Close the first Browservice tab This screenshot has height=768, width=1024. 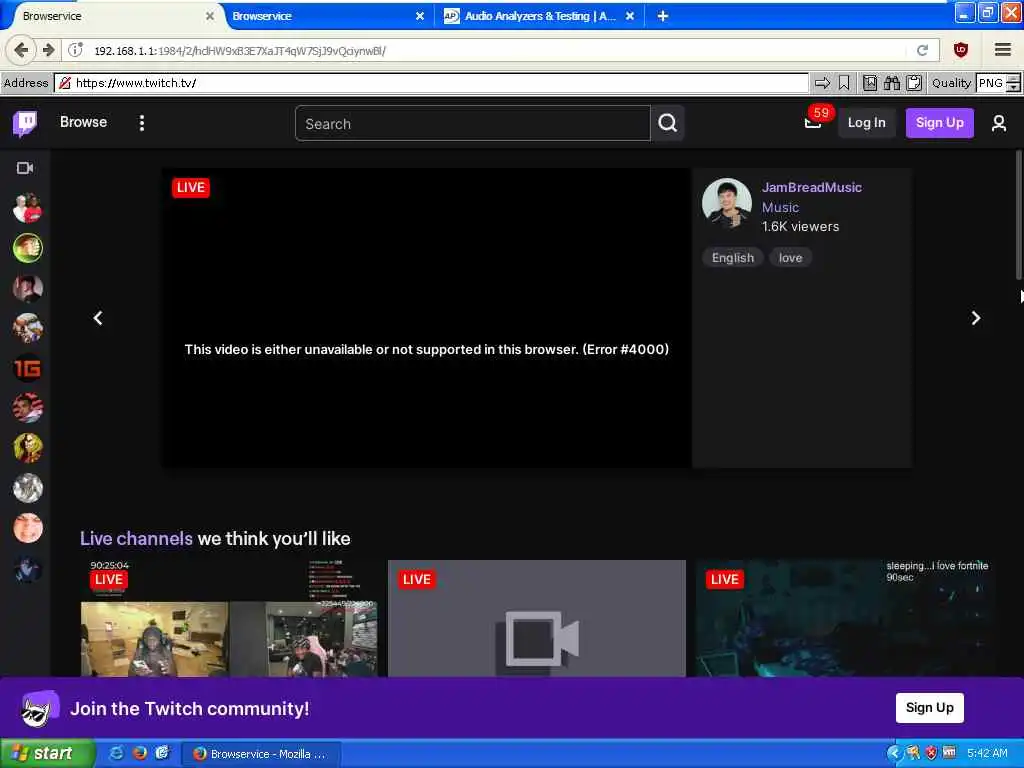[x=210, y=16]
